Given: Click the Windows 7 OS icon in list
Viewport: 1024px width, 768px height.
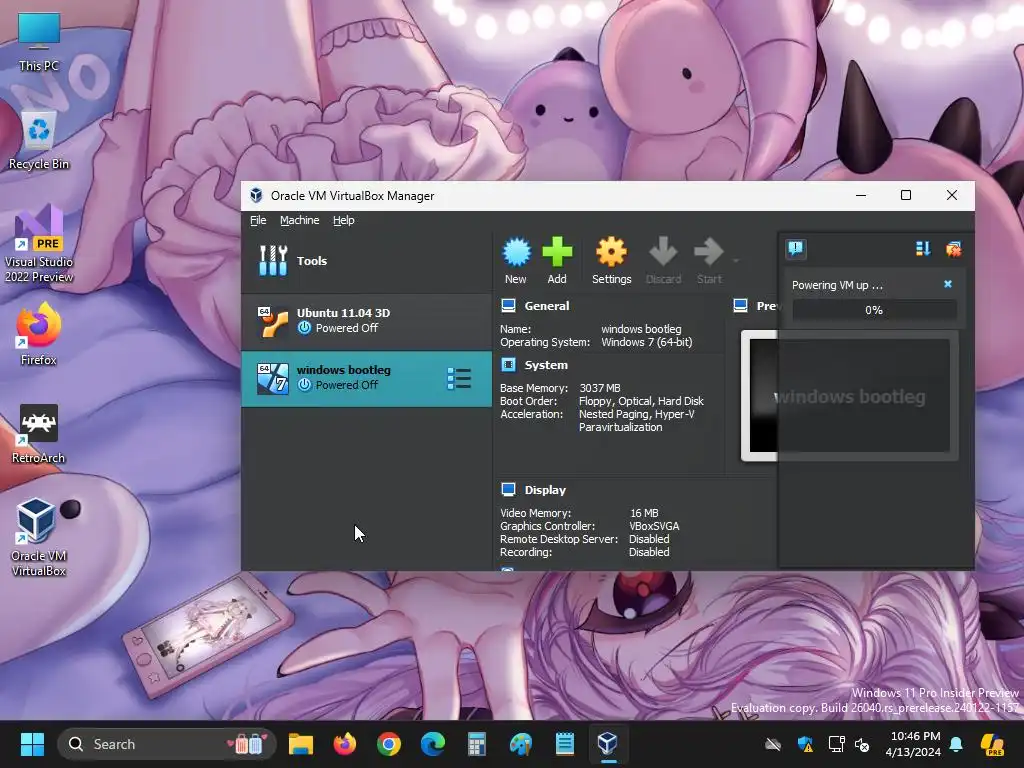Looking at the screenshot, I should [x=272, y=379].
